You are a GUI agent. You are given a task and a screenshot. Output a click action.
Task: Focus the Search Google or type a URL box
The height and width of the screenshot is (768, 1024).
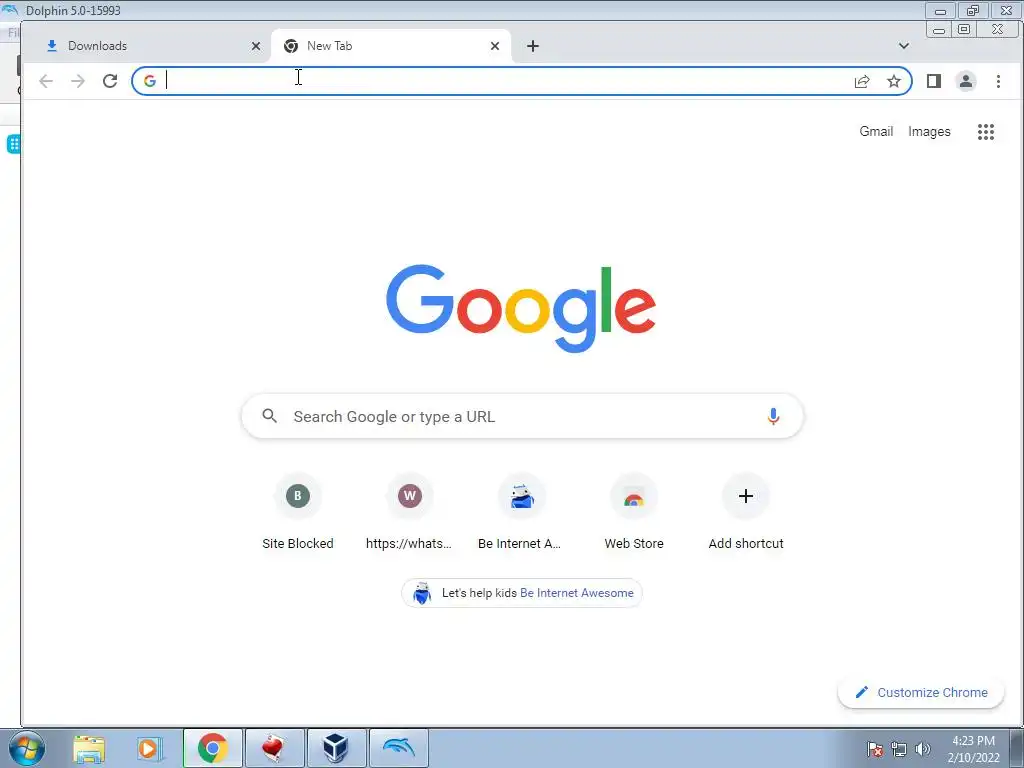coord(522,416)
